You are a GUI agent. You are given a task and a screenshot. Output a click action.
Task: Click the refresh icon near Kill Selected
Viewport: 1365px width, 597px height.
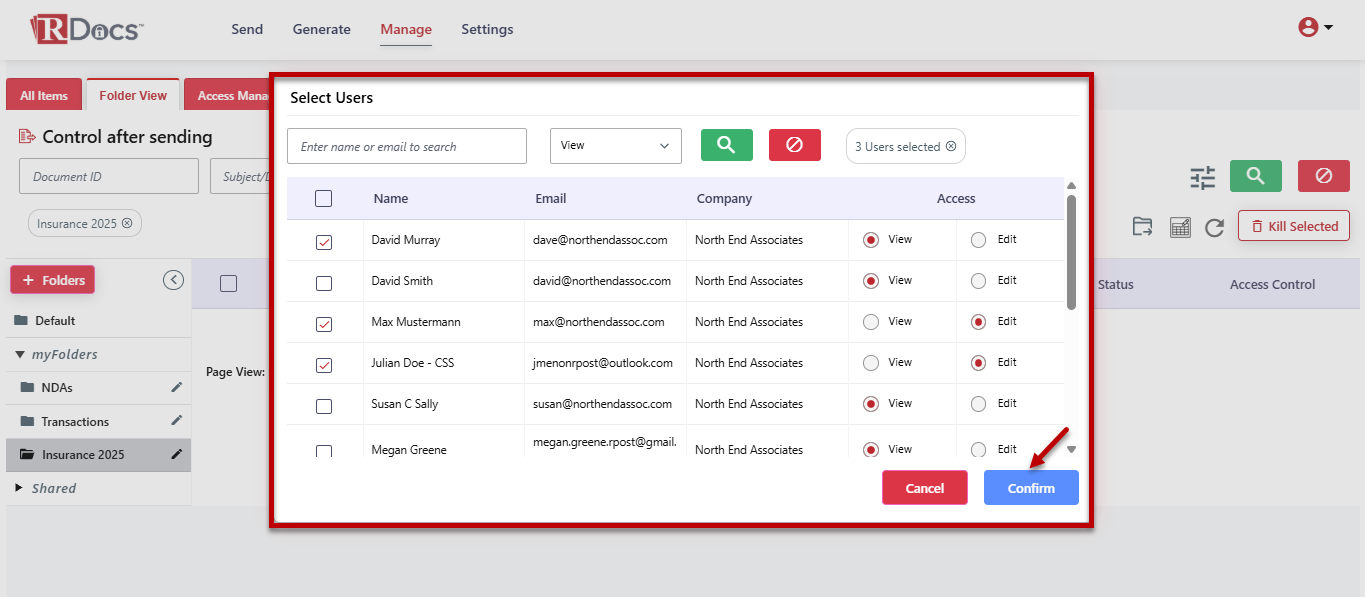(x=1214, y=227)
